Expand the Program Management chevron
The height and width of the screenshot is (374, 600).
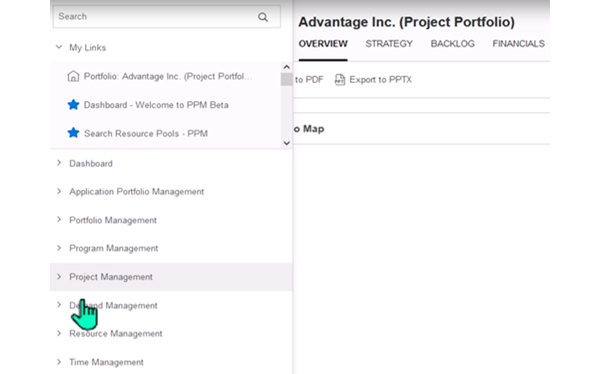click(59, 248)
